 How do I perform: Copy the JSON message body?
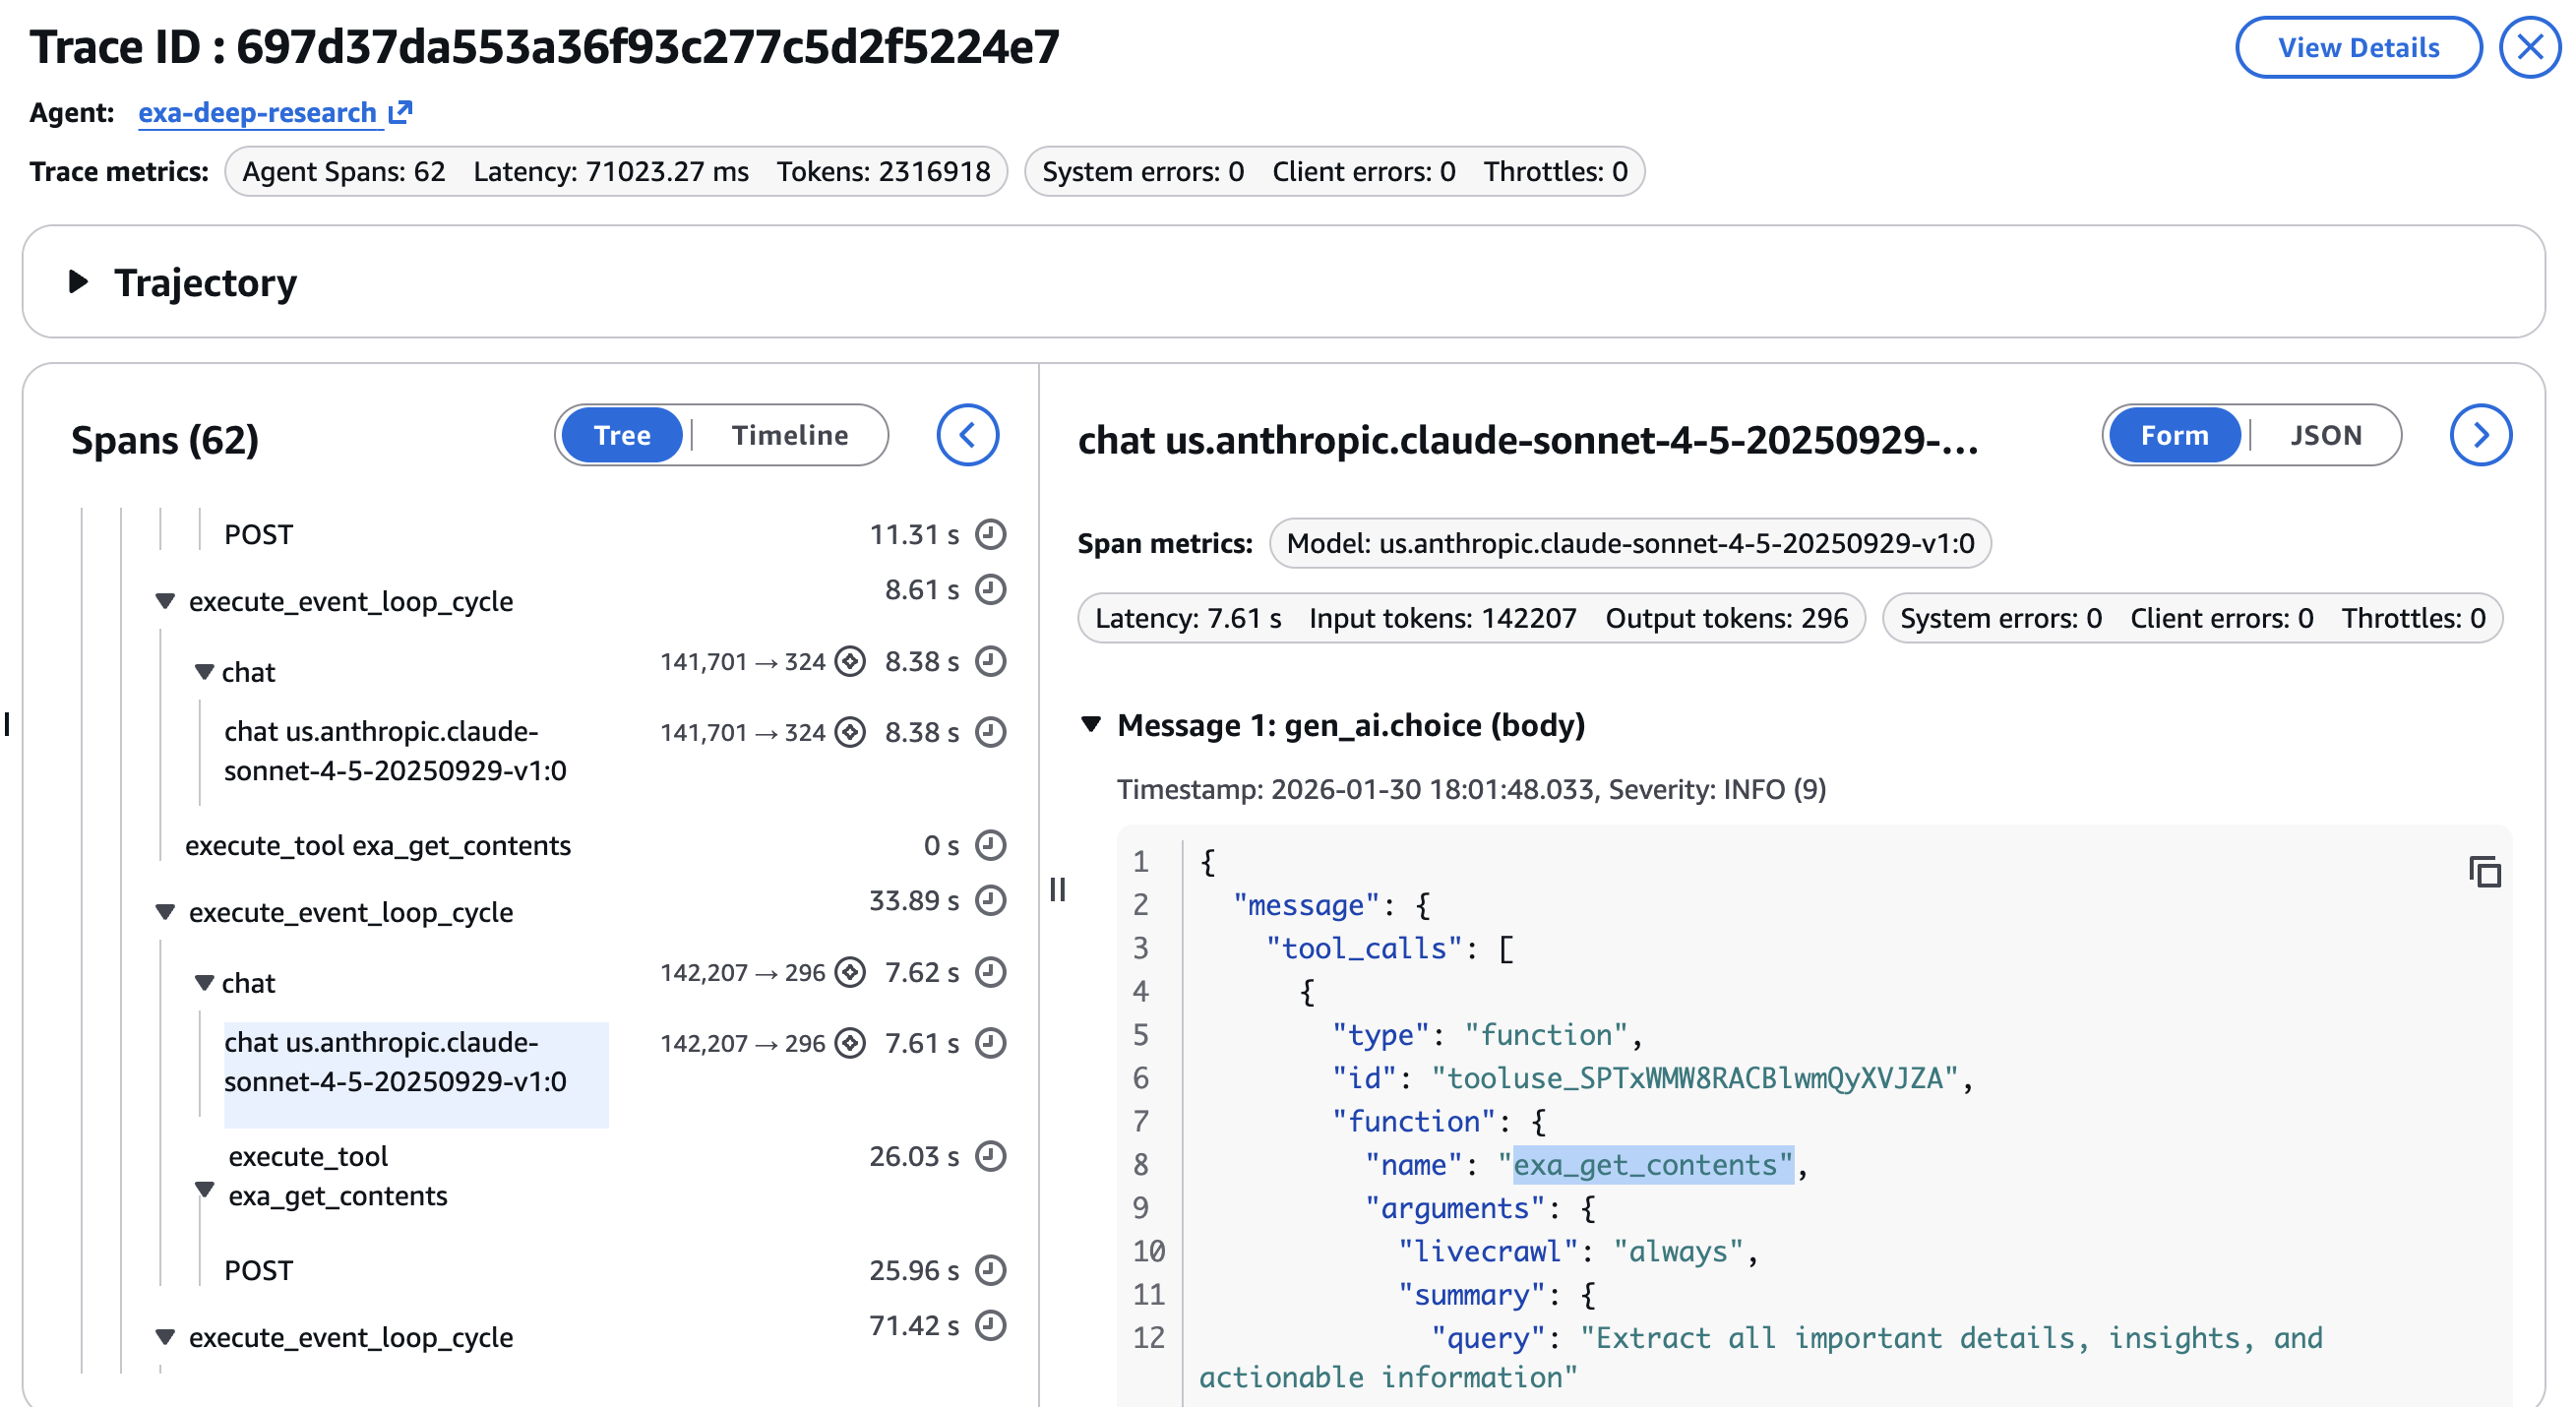pyautogui.click(x=2484, y=872)
